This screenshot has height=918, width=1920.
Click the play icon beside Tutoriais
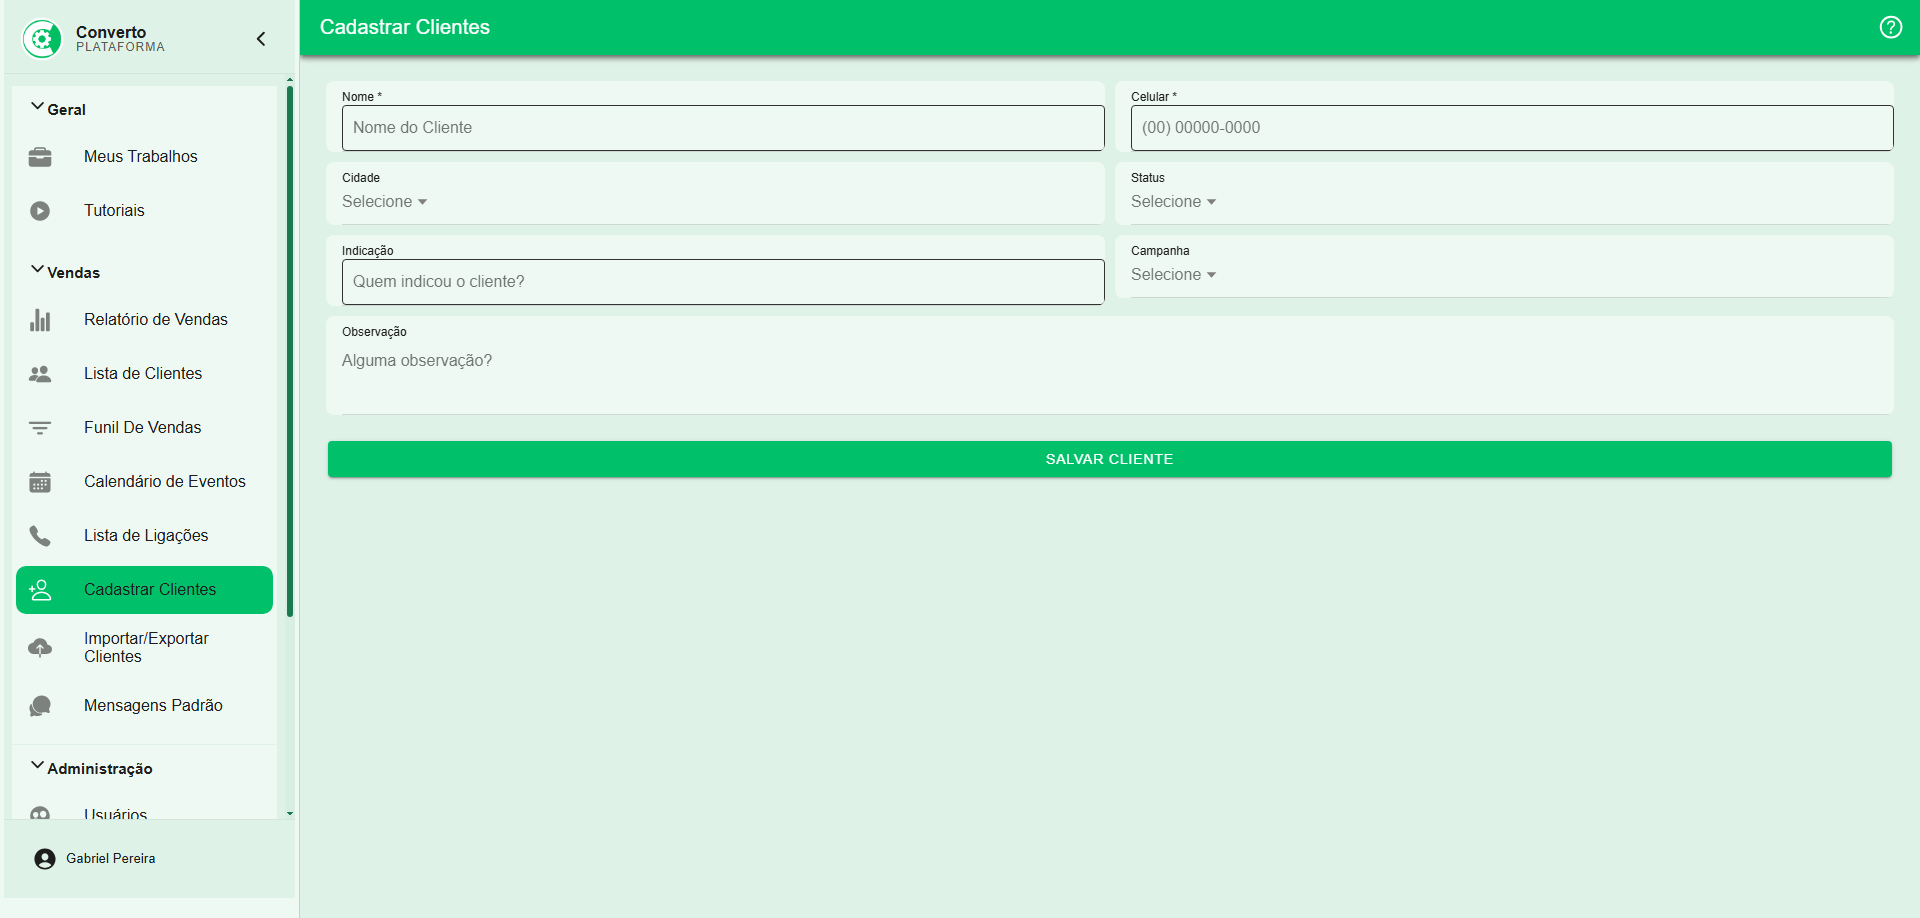(x=40, y=211)
